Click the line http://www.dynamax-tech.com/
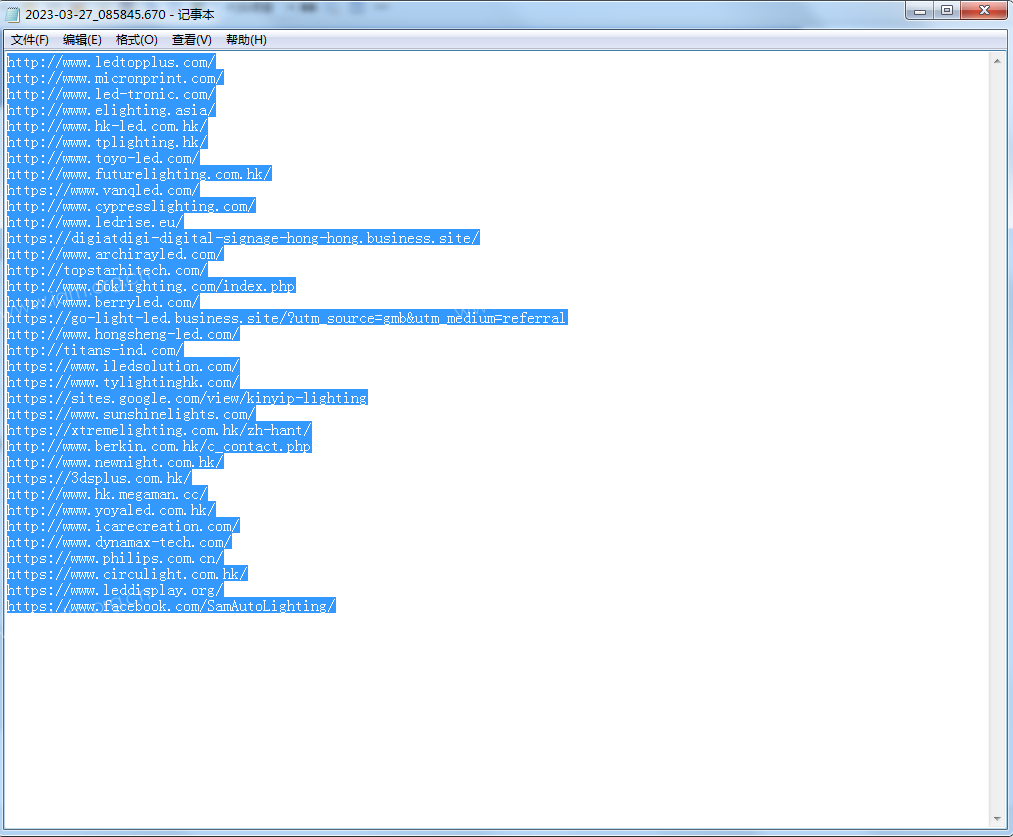 (119, 542)
